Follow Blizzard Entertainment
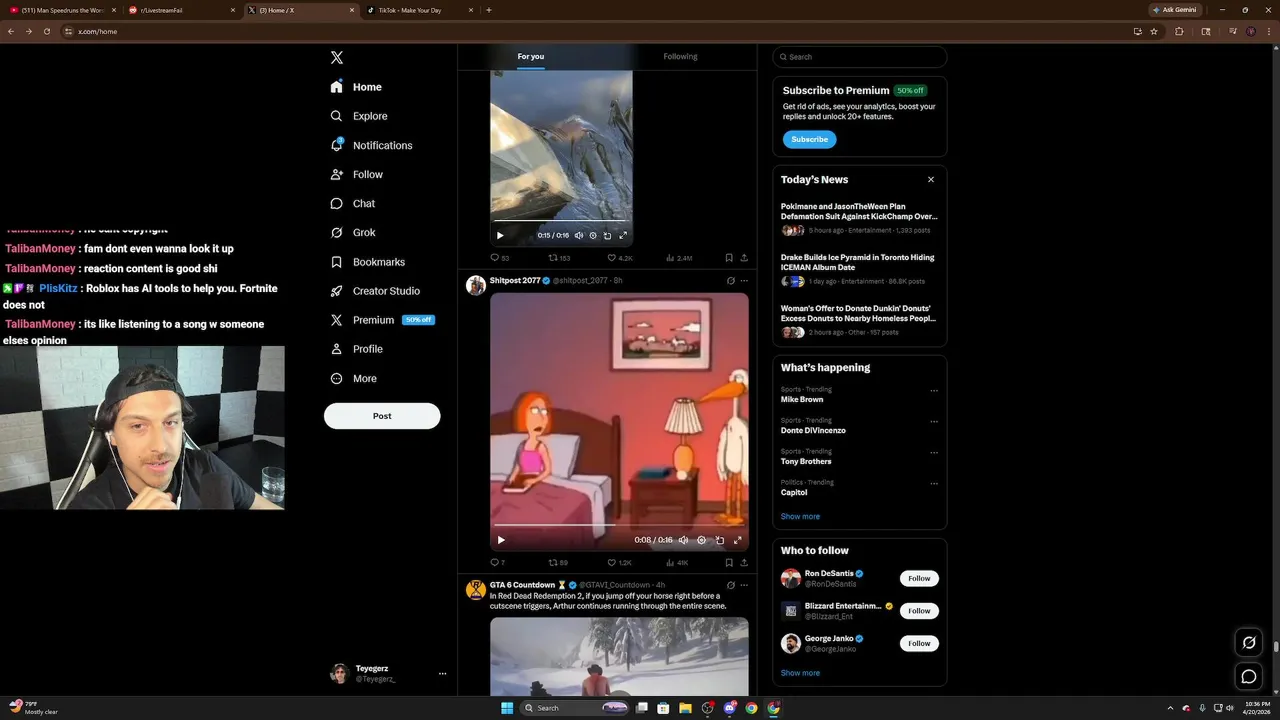Image resolution: width=1280 pixels, height=720 pixels. [919, 611]
